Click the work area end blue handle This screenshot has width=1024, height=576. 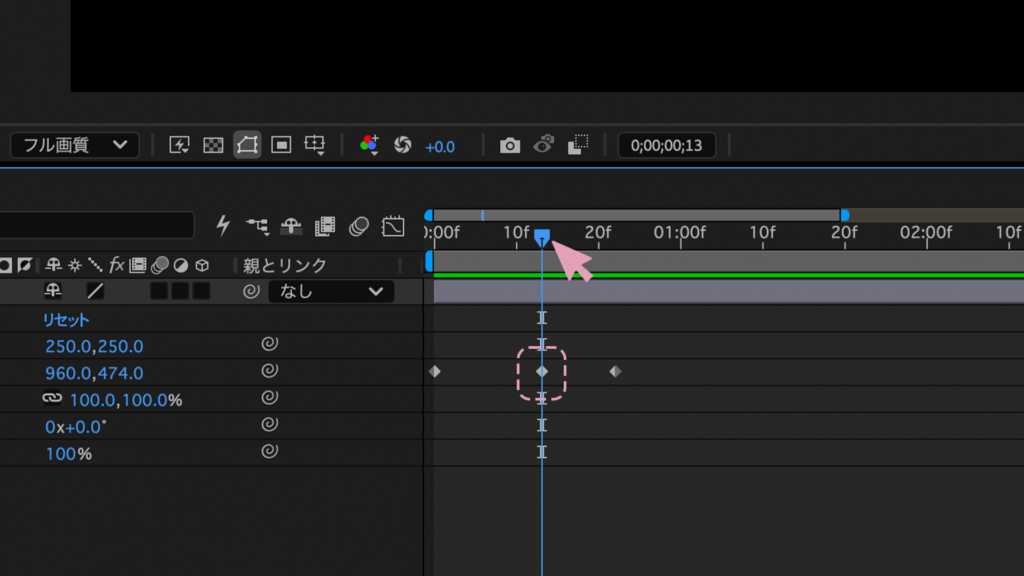[844, 215]
